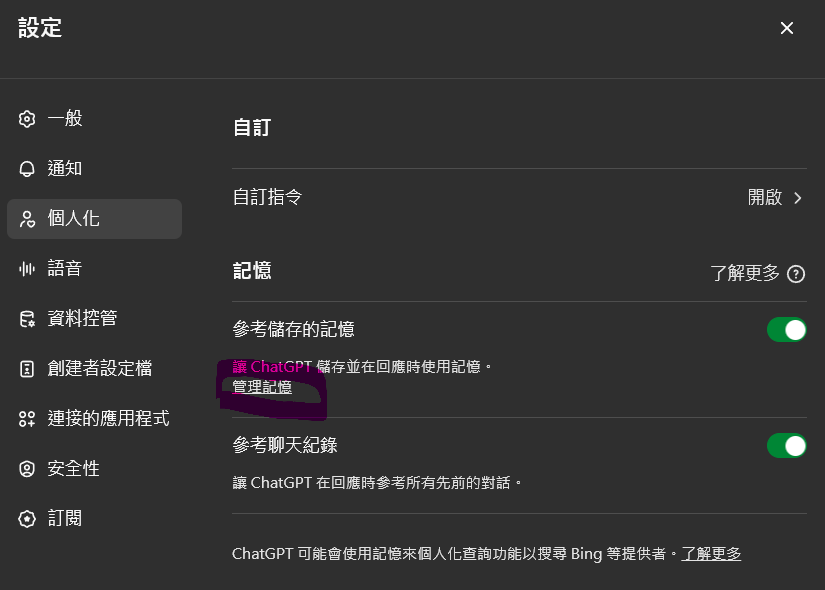Open 了解更多 next to 記憶 heading

[x=744, y=273]
